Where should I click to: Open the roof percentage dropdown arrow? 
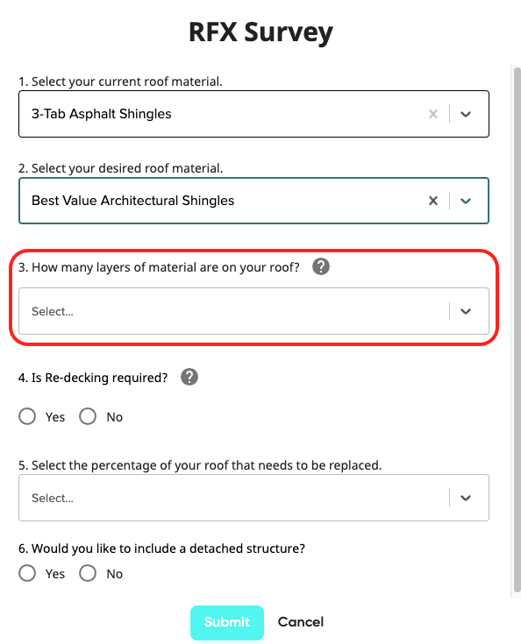466,498
